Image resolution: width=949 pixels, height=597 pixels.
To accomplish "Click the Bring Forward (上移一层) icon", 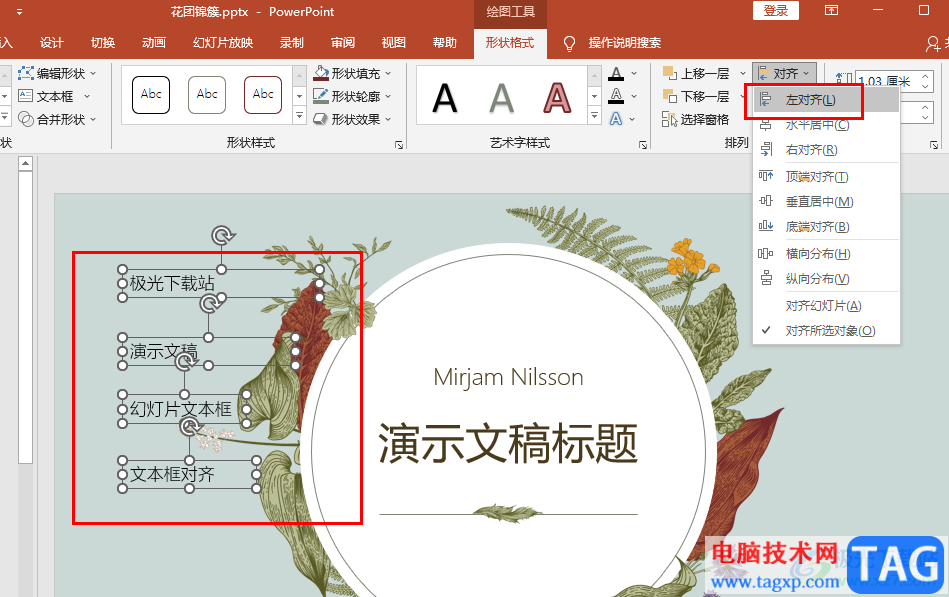I will [669, 73].
